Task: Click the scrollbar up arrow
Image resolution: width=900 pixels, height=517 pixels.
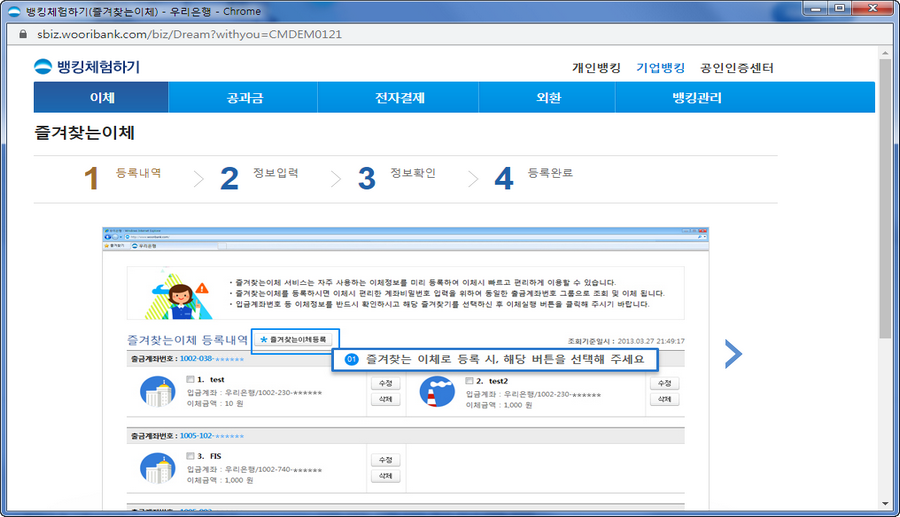Action: (885, 53)
